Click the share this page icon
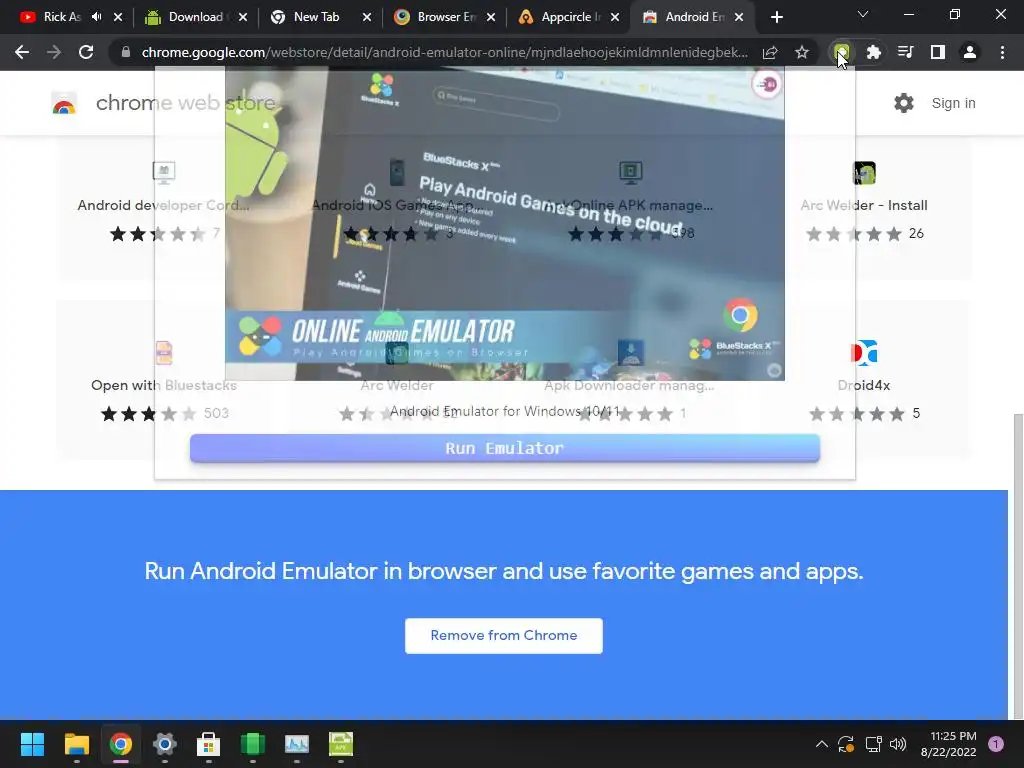 click(x=770, y=52)
